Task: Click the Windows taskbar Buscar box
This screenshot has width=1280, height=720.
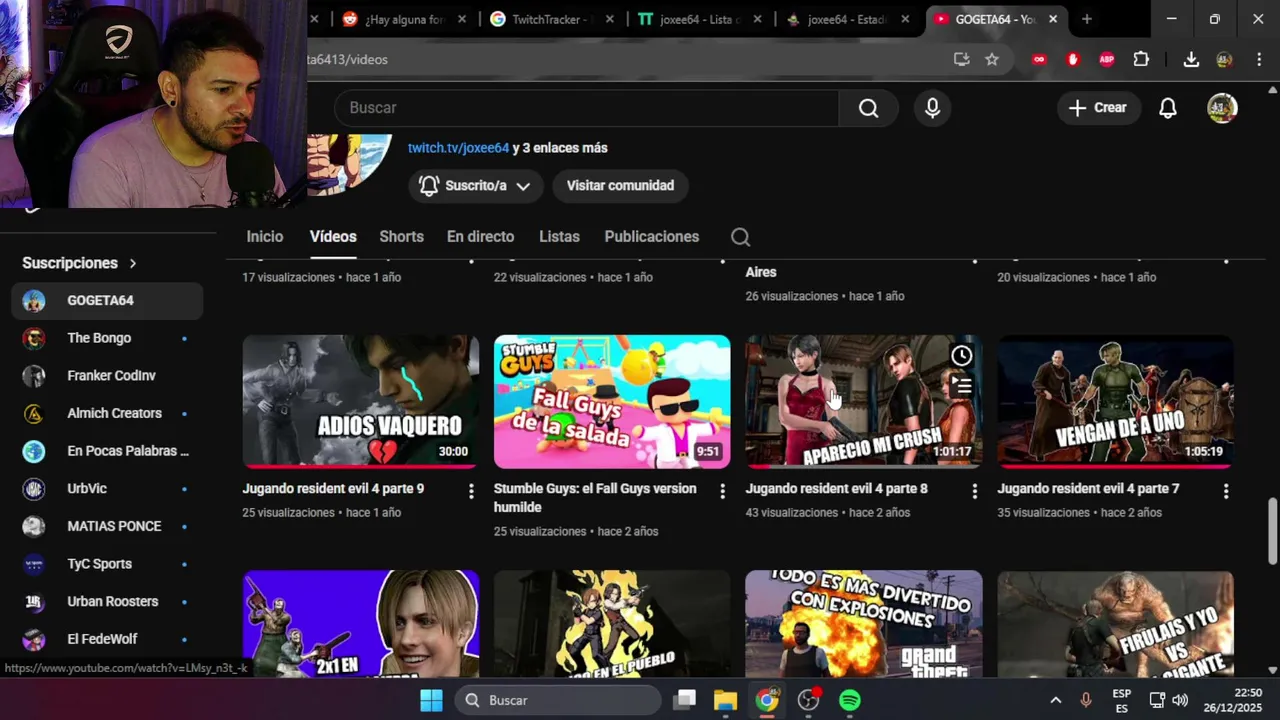Action: [x=557, y=700]
